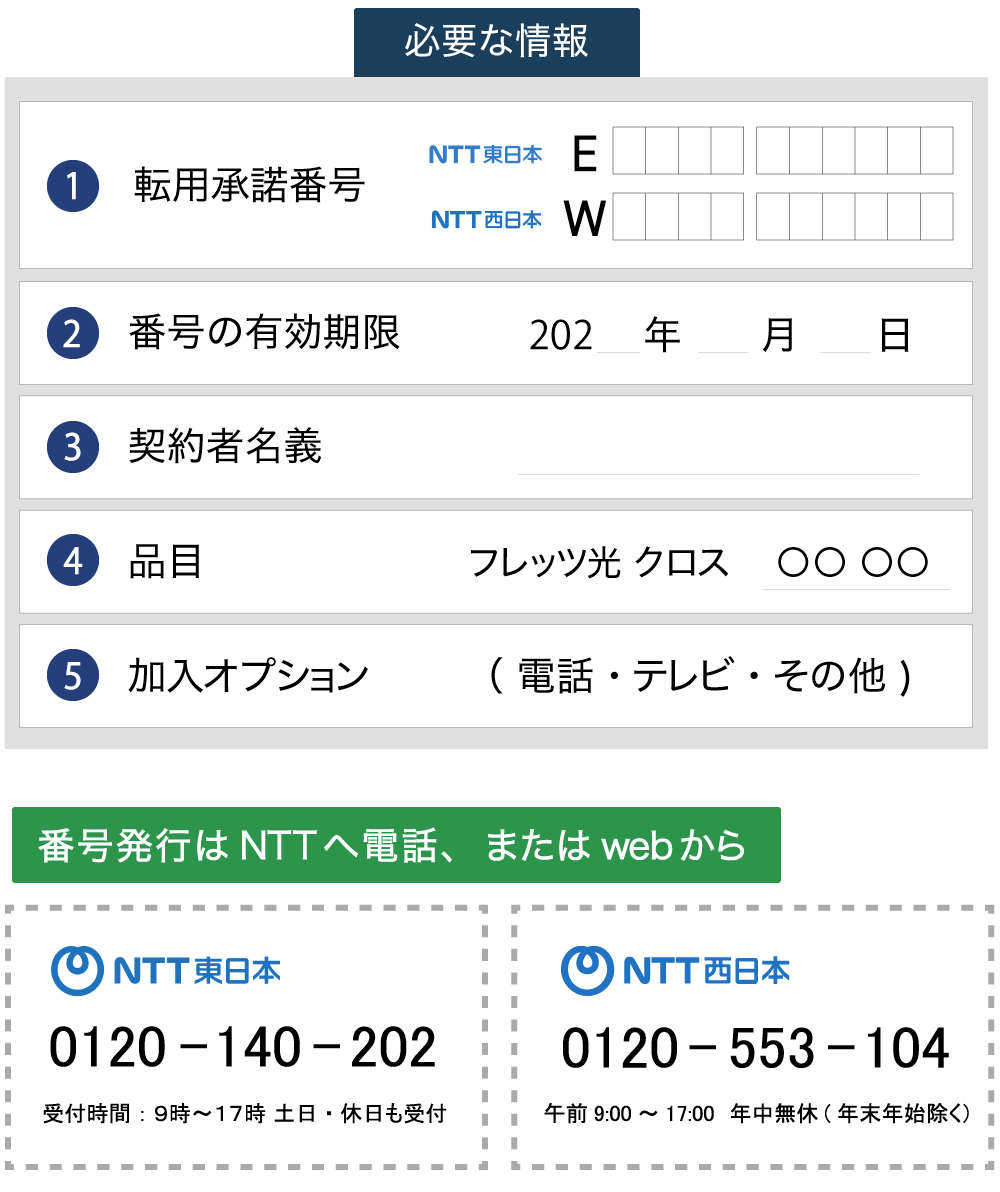Click the small NTT西日本 logo beside W
The width and height of the screenshot is (1000, 1192).
pos(486,219)
